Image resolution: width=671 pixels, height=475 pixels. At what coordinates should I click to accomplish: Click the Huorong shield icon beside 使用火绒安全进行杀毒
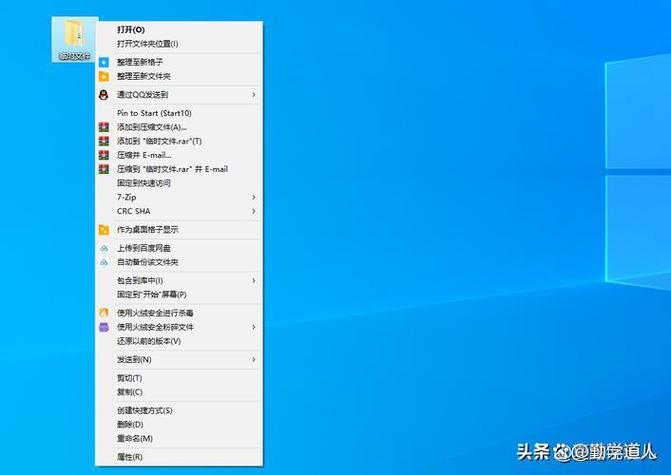point(104,313)
